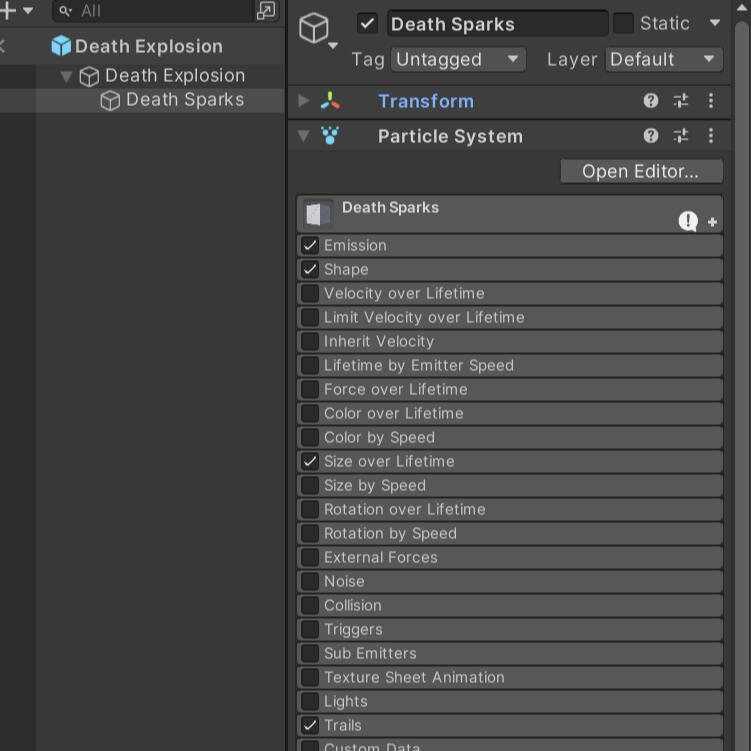Disable the Trails module checkbox
751x751 pixels.
coord(310,725)
